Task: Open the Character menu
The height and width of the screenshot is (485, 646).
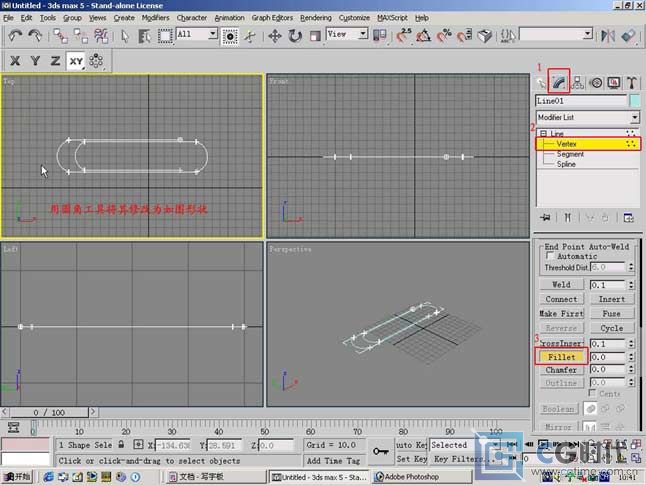Action: (x=192, y=18)
